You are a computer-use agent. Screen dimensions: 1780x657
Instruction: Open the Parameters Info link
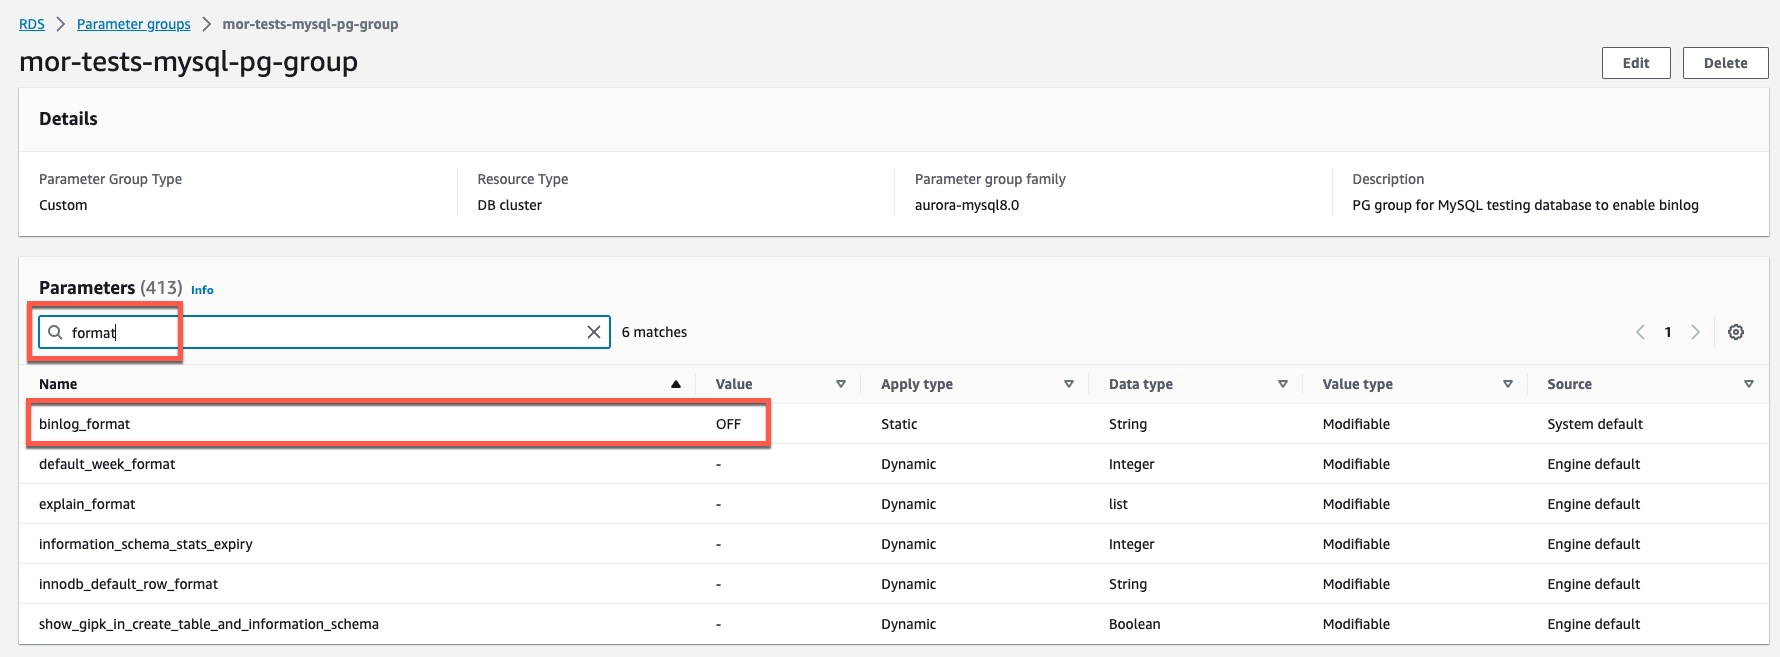click(202, 290)
